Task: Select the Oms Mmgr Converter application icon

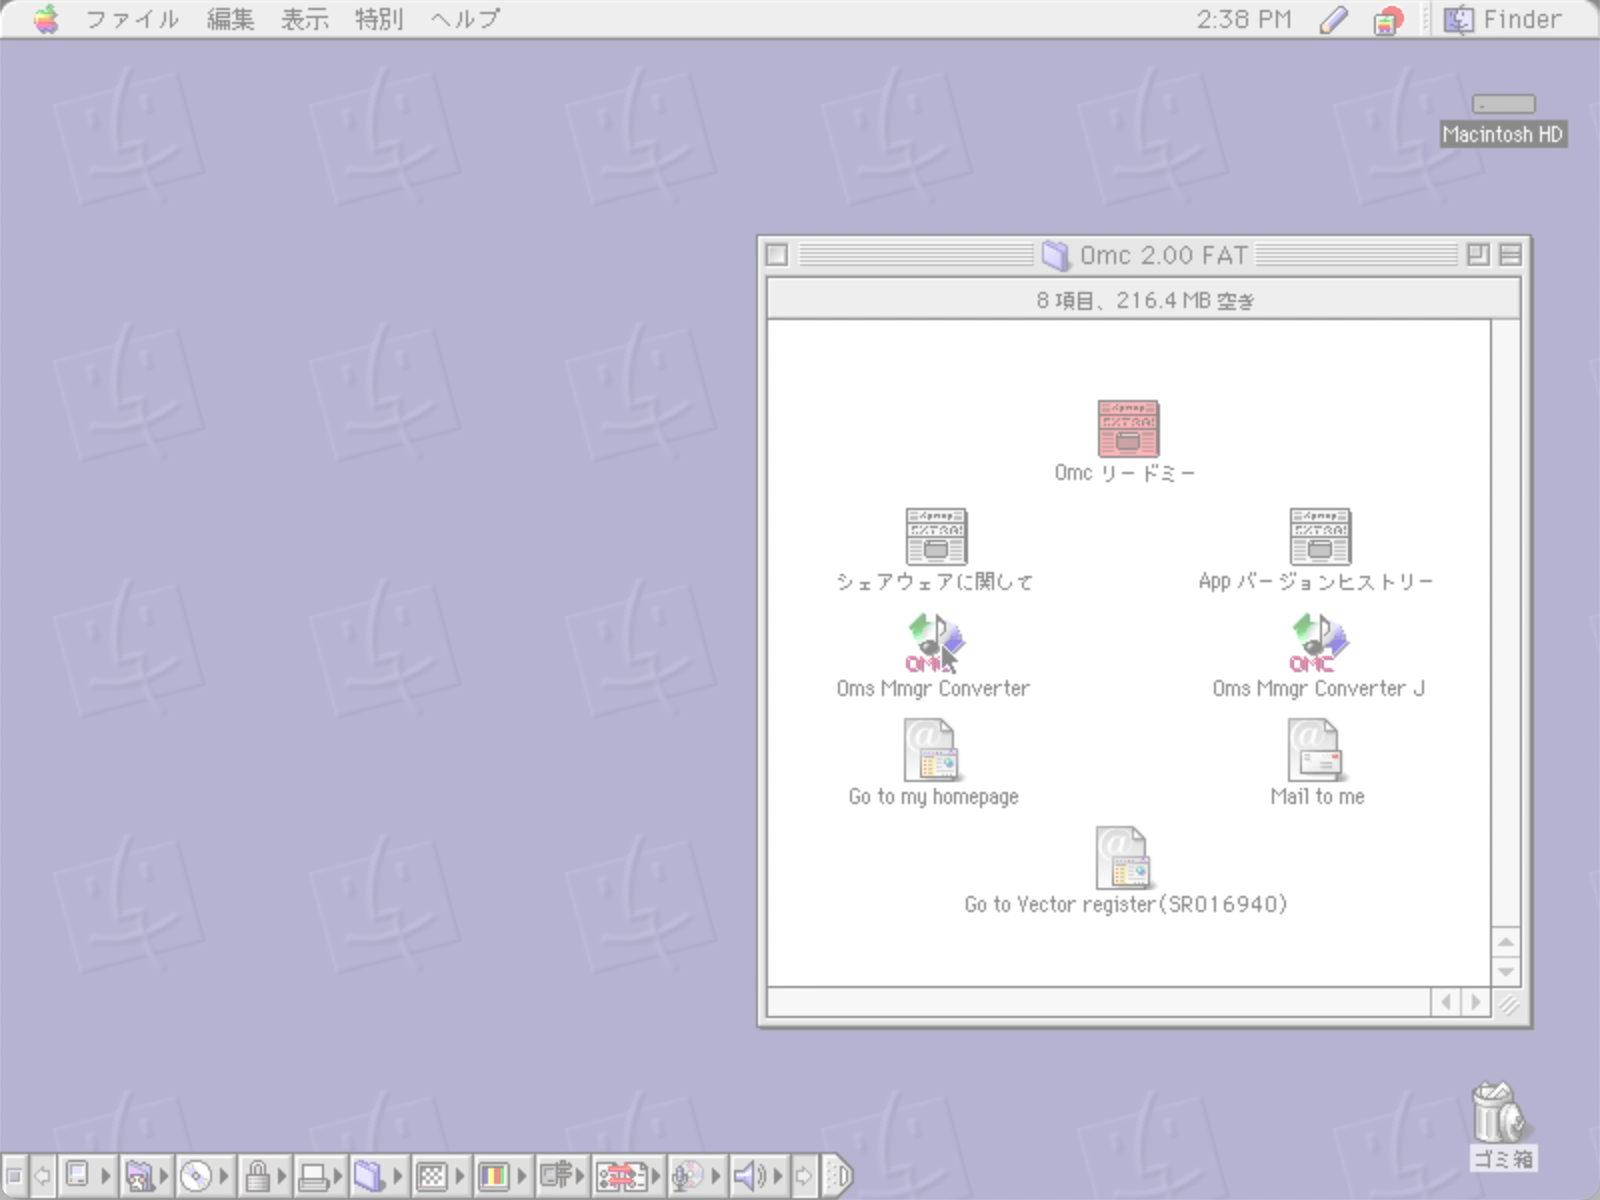Action: click(935, 644)
